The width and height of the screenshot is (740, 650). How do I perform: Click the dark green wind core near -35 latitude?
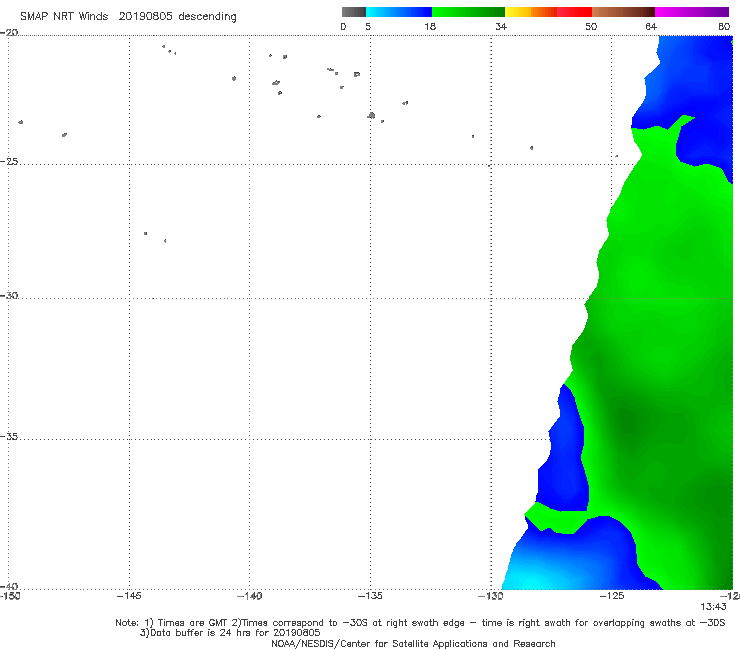point(628,422)
